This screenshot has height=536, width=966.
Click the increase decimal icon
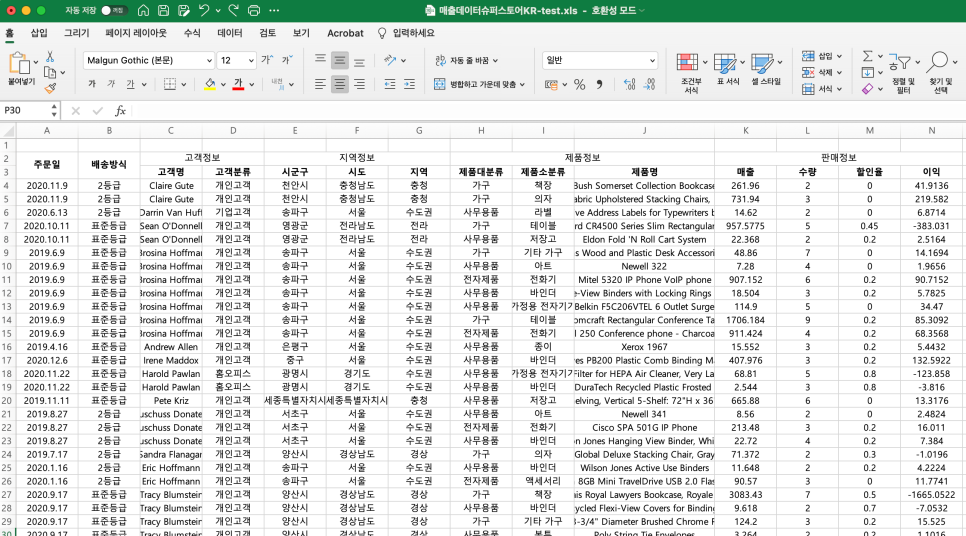click(629, 84)
